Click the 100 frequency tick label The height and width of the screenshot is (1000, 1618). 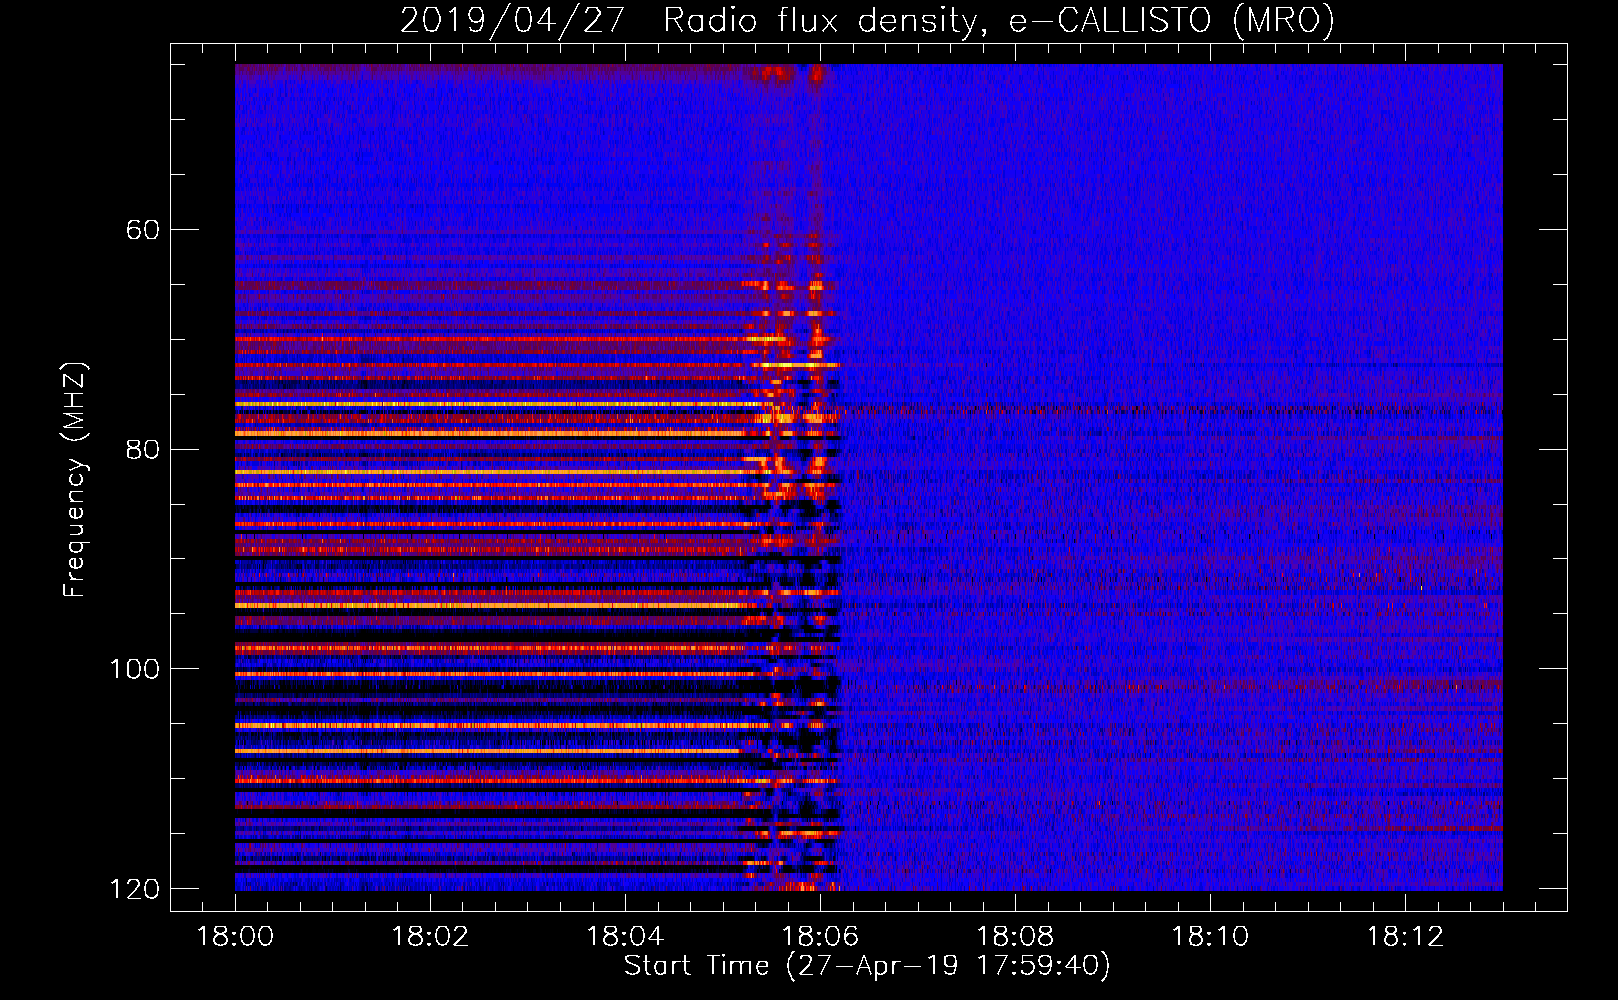134,669
